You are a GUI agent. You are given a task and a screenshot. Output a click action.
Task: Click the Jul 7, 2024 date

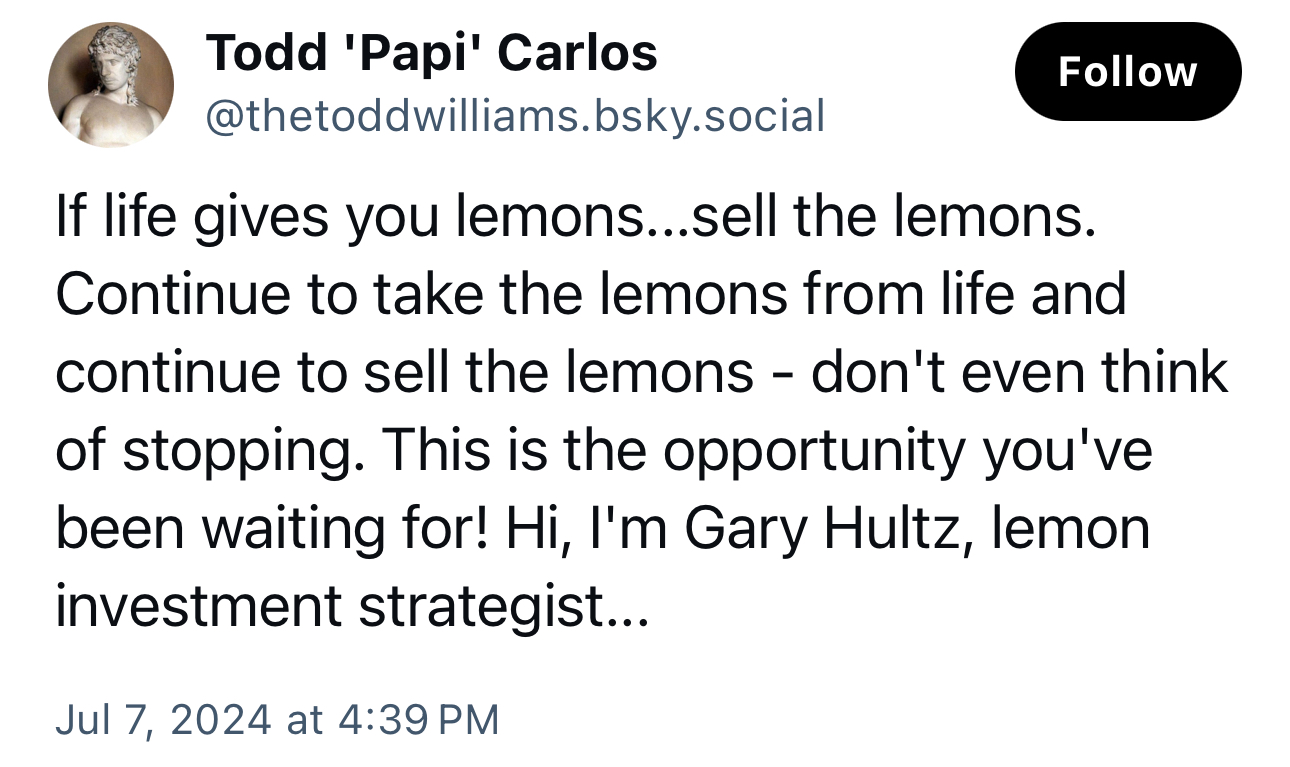tap(162, 719)
